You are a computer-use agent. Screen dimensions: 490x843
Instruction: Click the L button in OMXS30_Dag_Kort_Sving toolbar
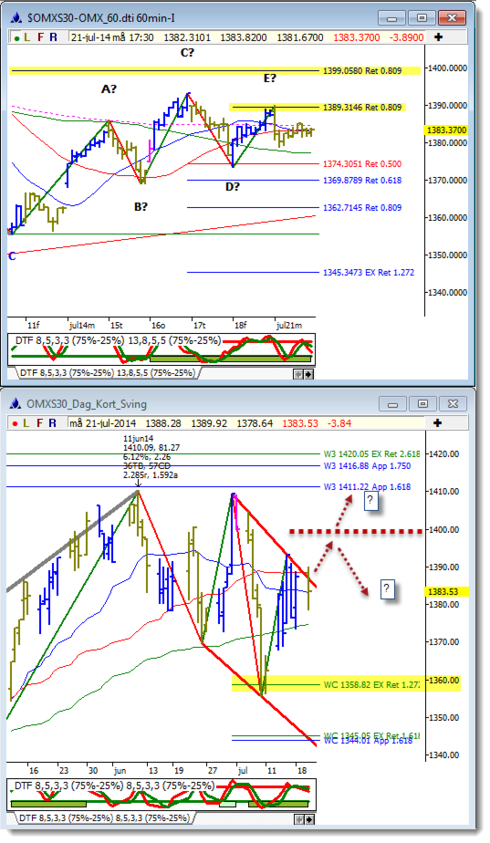coord(26,423)
